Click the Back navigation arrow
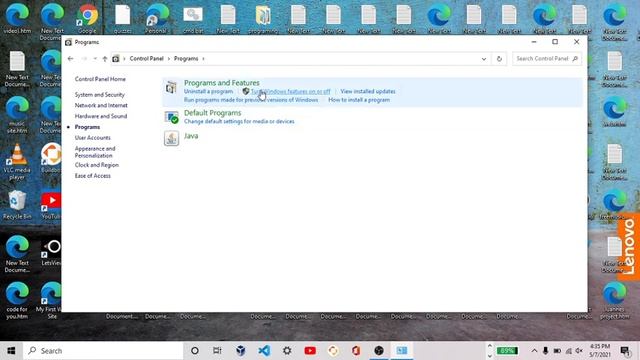The height and width of the screenshot is (360, 640). [x=70, y=59]
